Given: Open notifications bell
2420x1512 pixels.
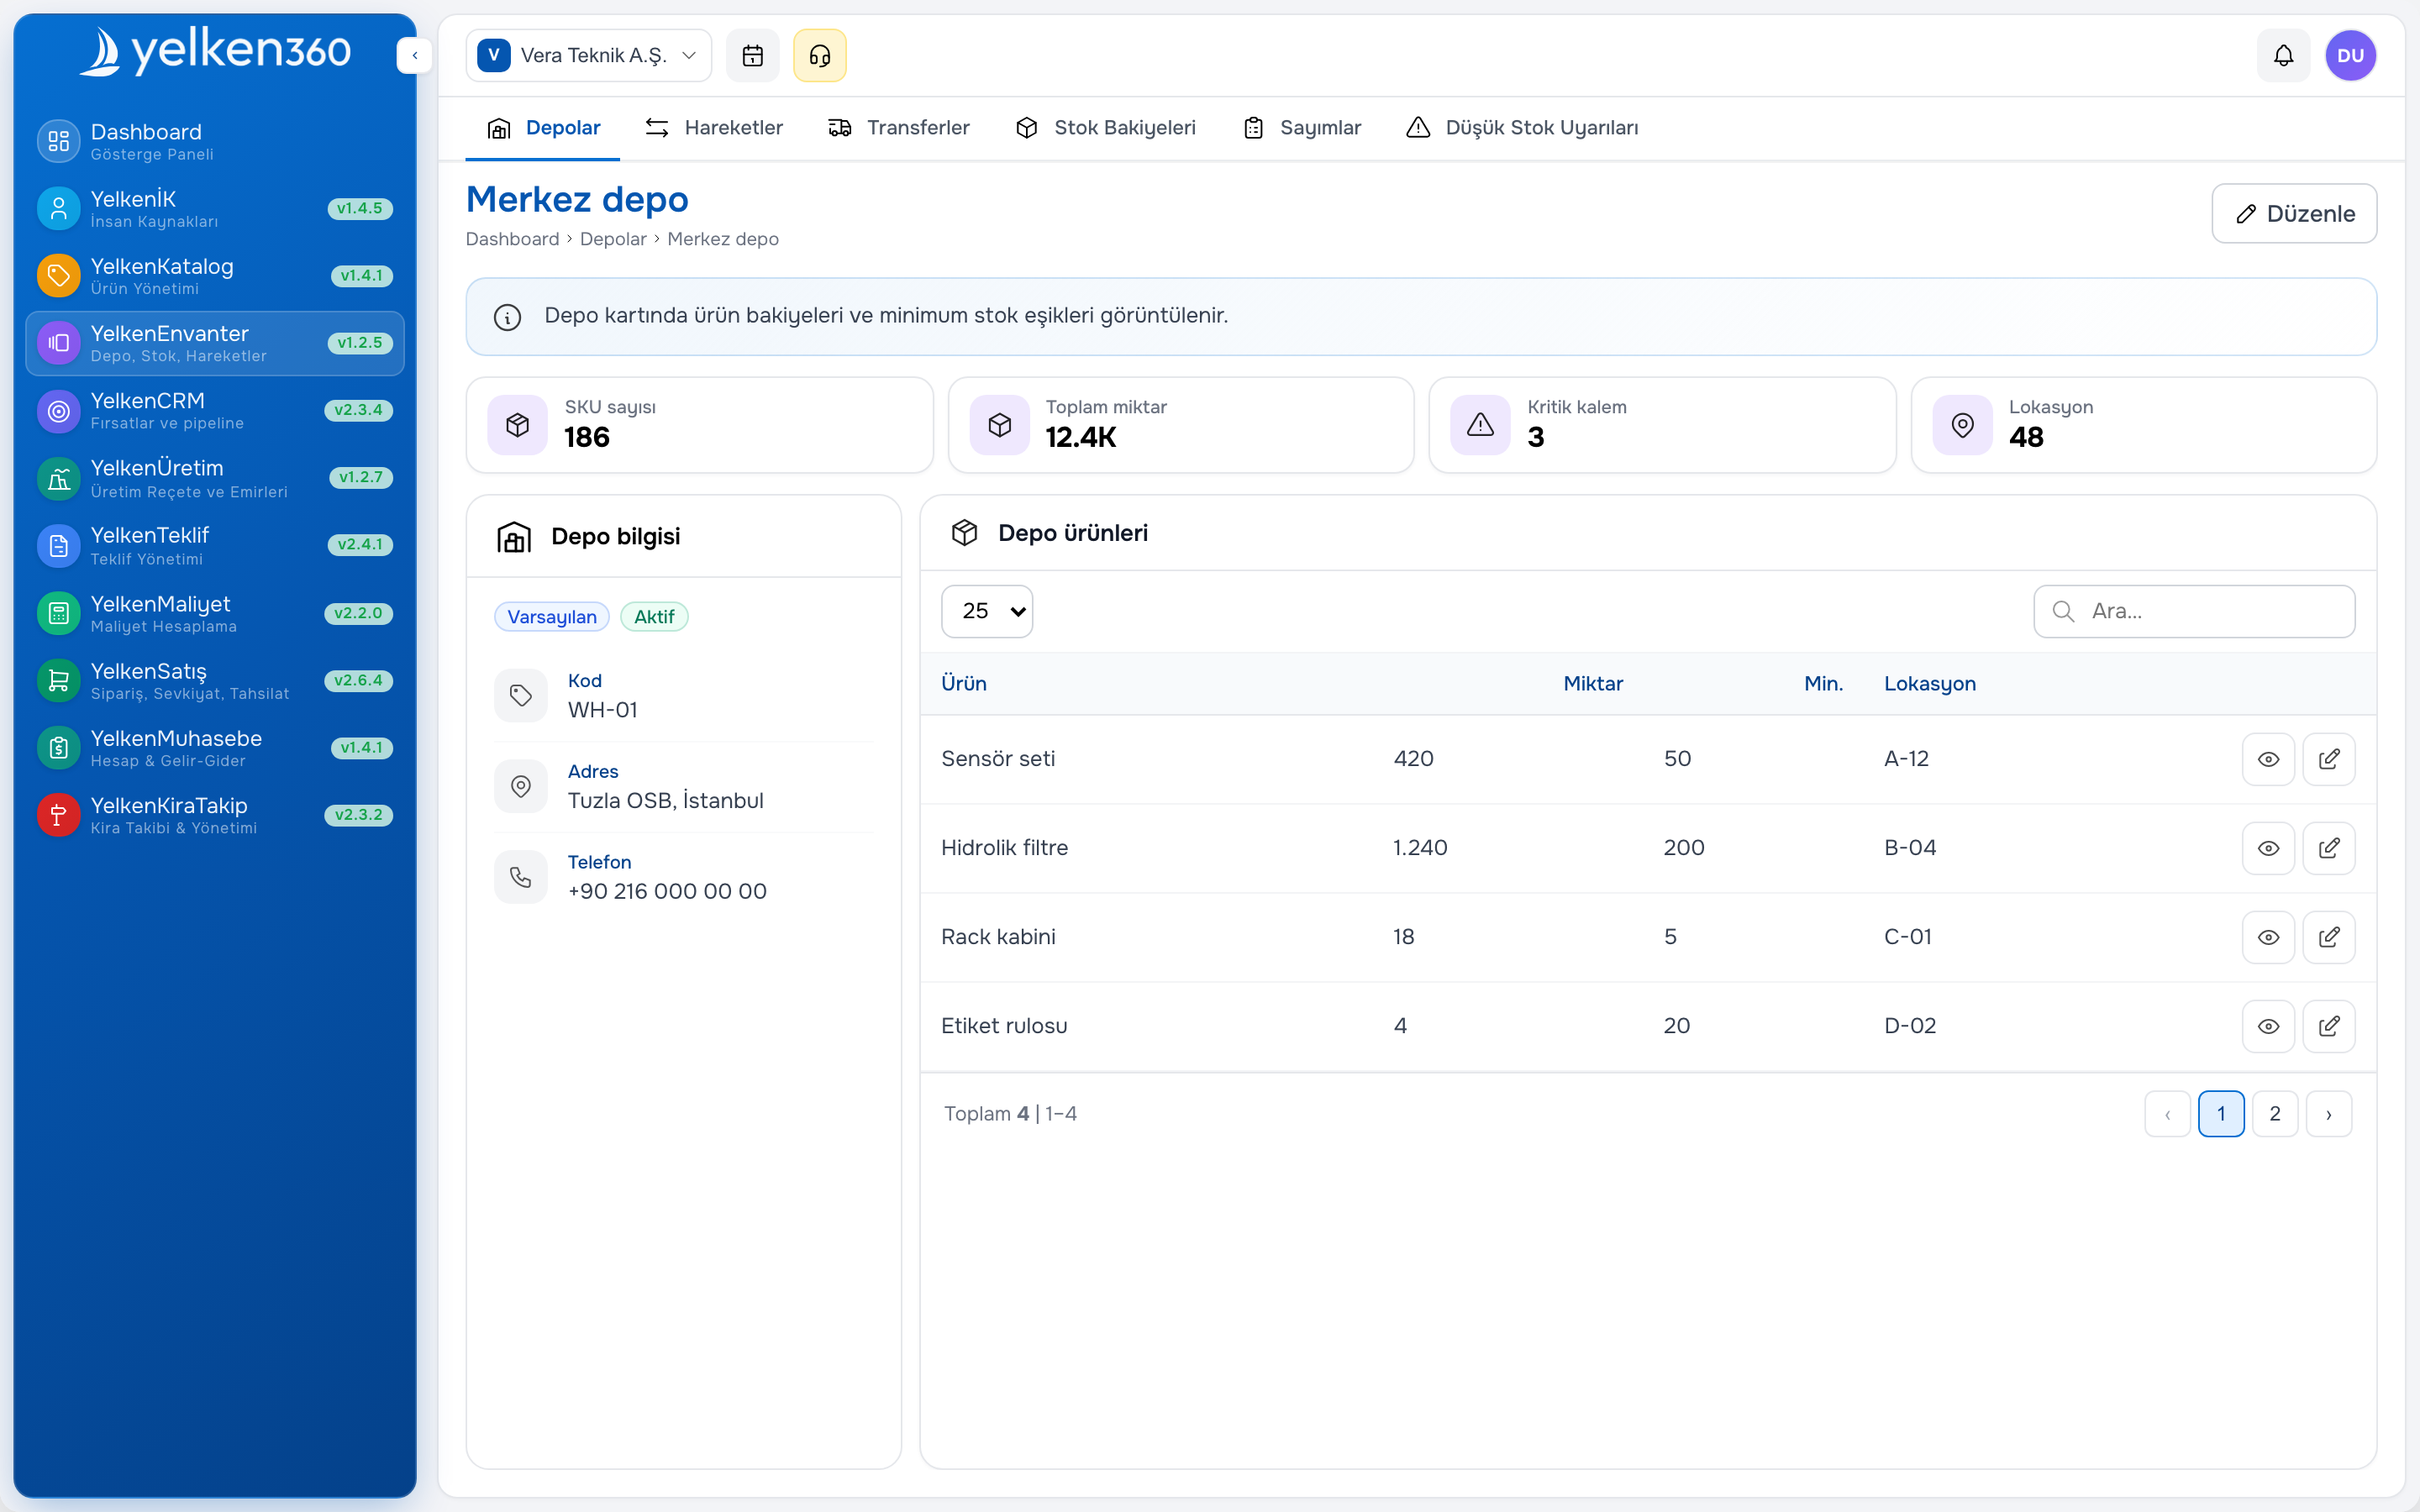Looking at the screenshot, I should point(2283,55).
